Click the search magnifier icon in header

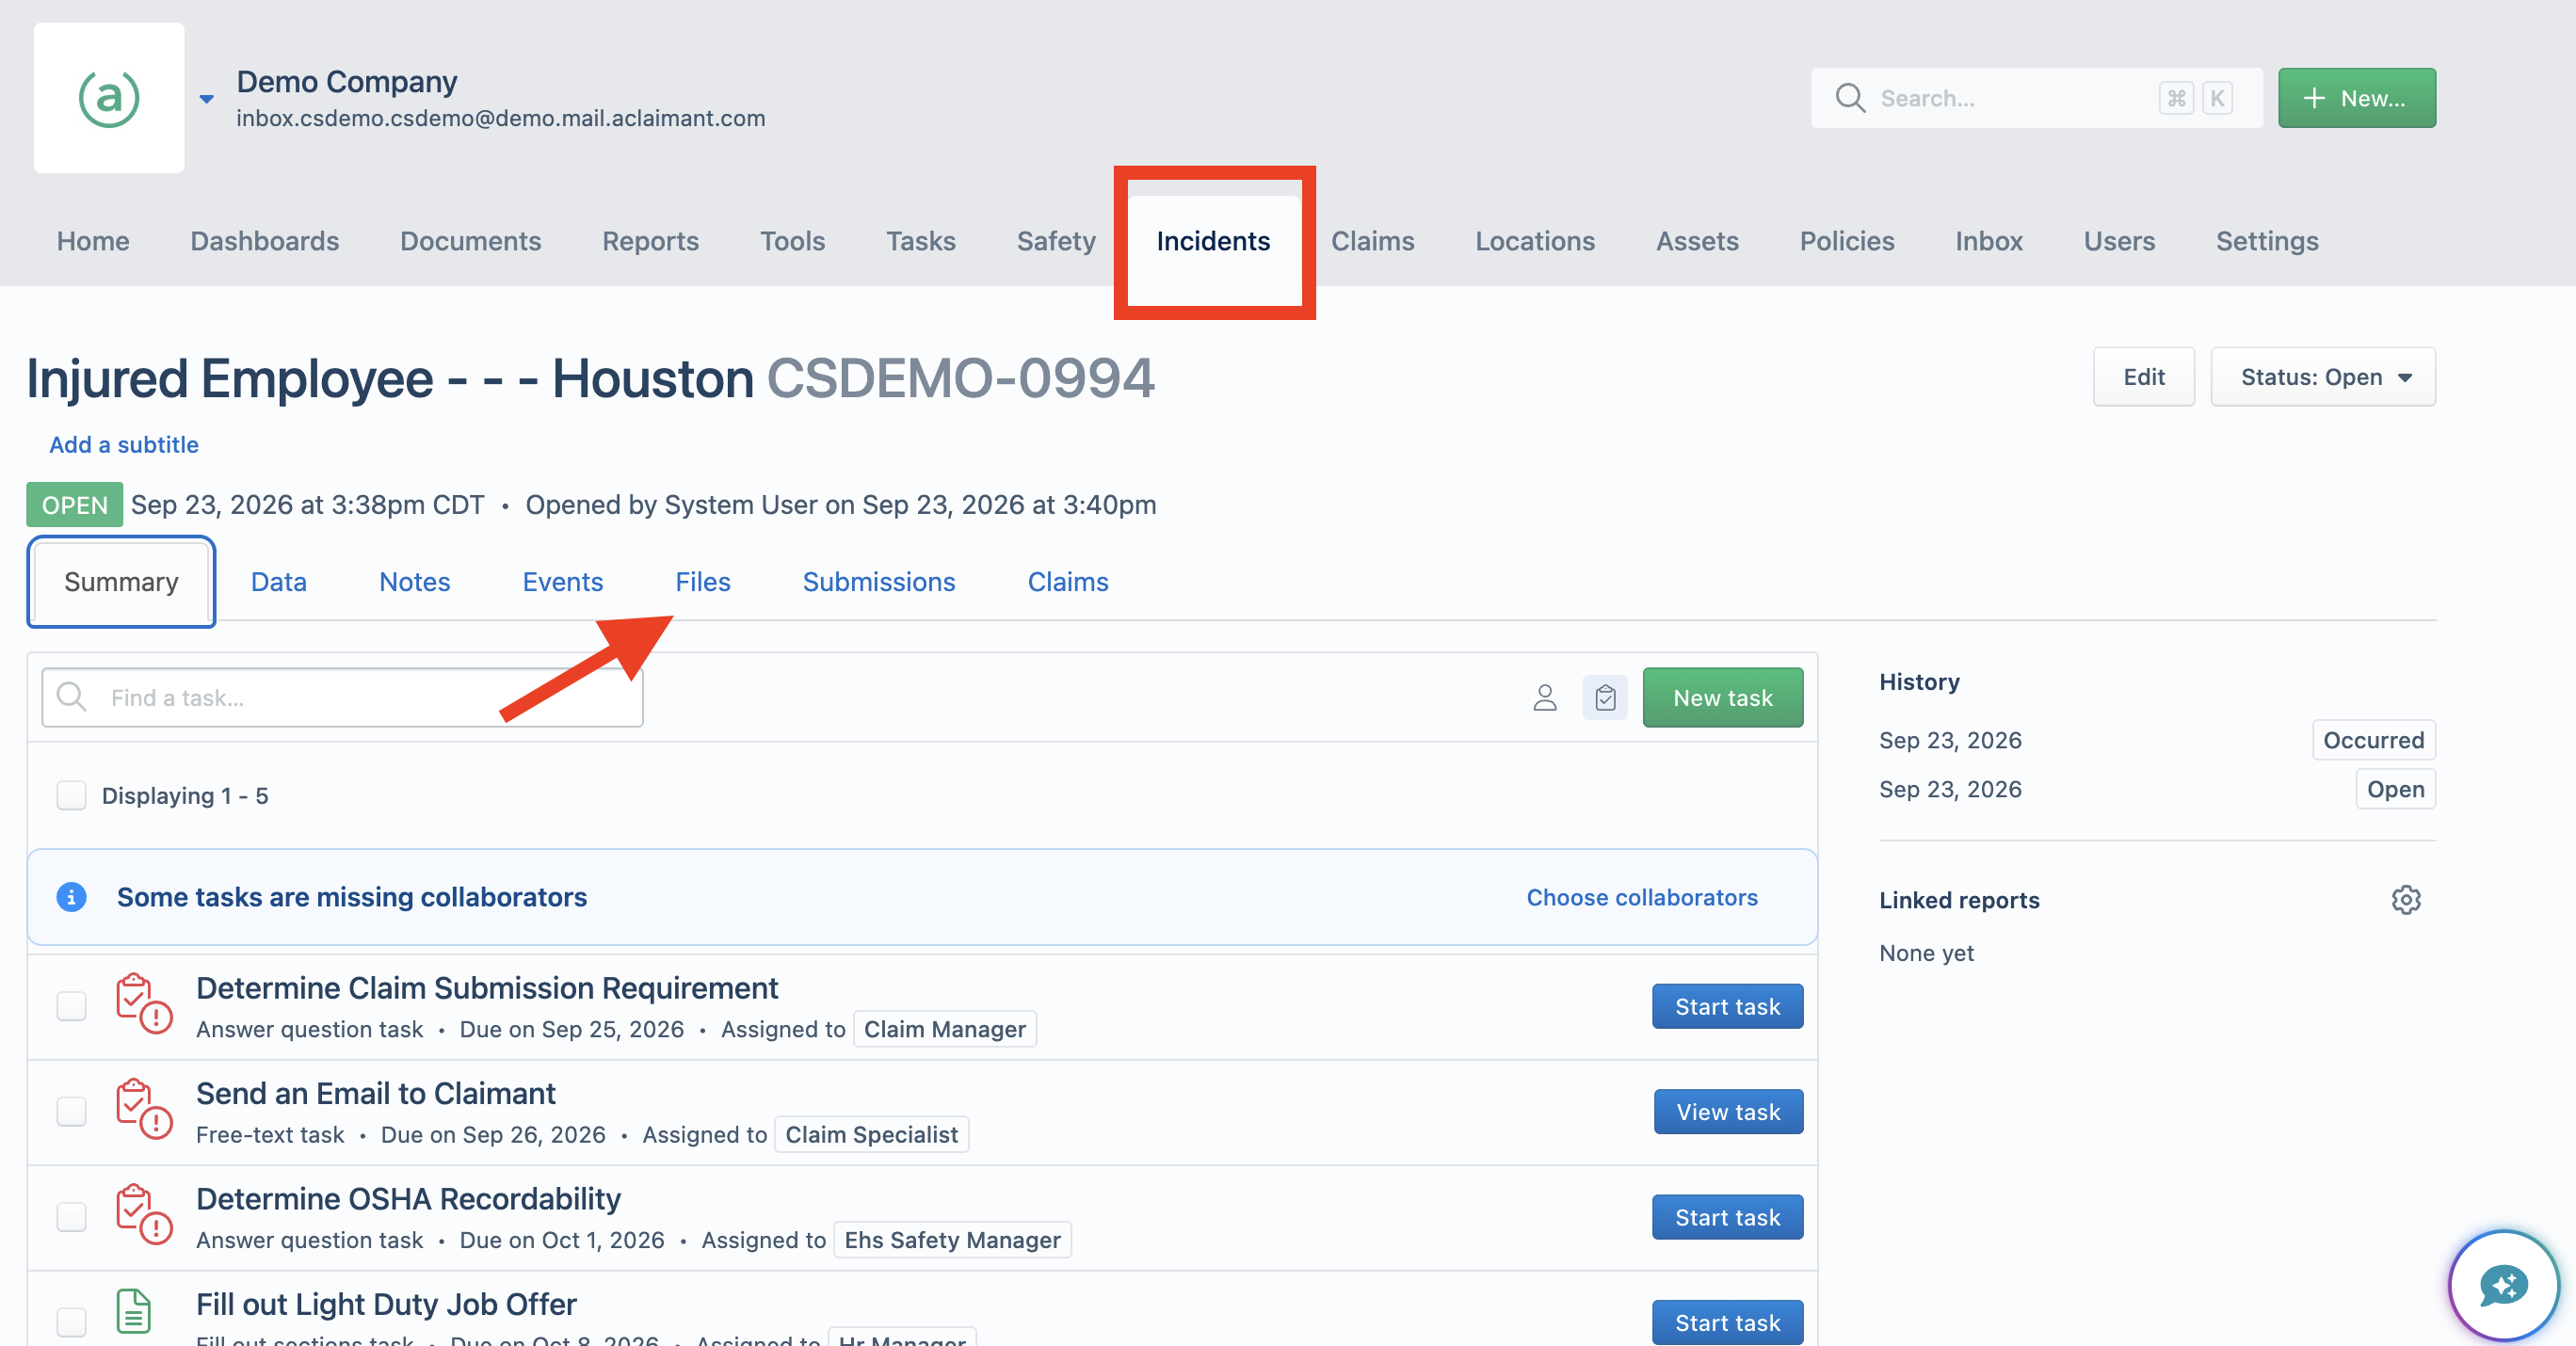[1850, 98]
